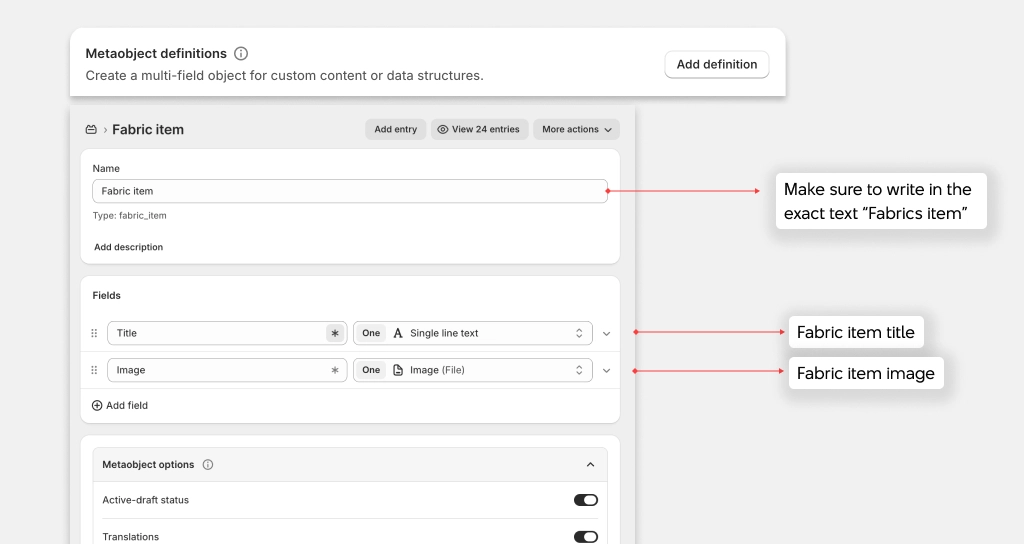The width and height of the screenshot is (1024, 544).
Task: Click the Image (File) type icon
Action: coord(398,370)
